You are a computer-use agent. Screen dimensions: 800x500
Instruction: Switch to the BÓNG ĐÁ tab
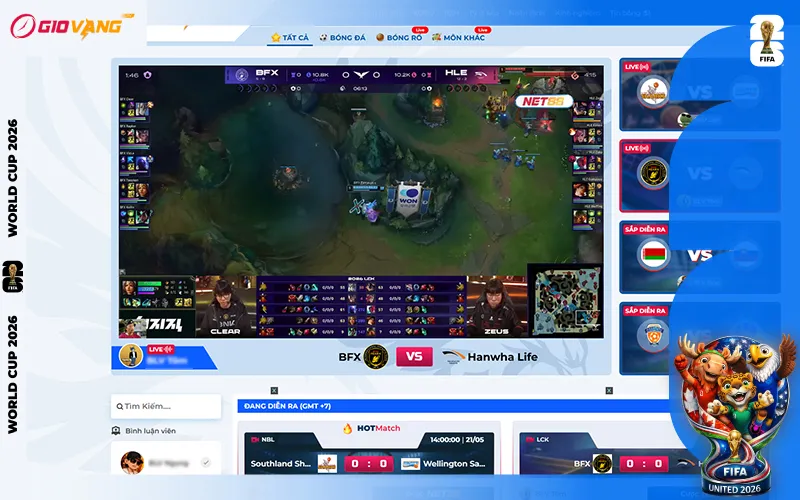pyautogui.click(x=342, y=37)
